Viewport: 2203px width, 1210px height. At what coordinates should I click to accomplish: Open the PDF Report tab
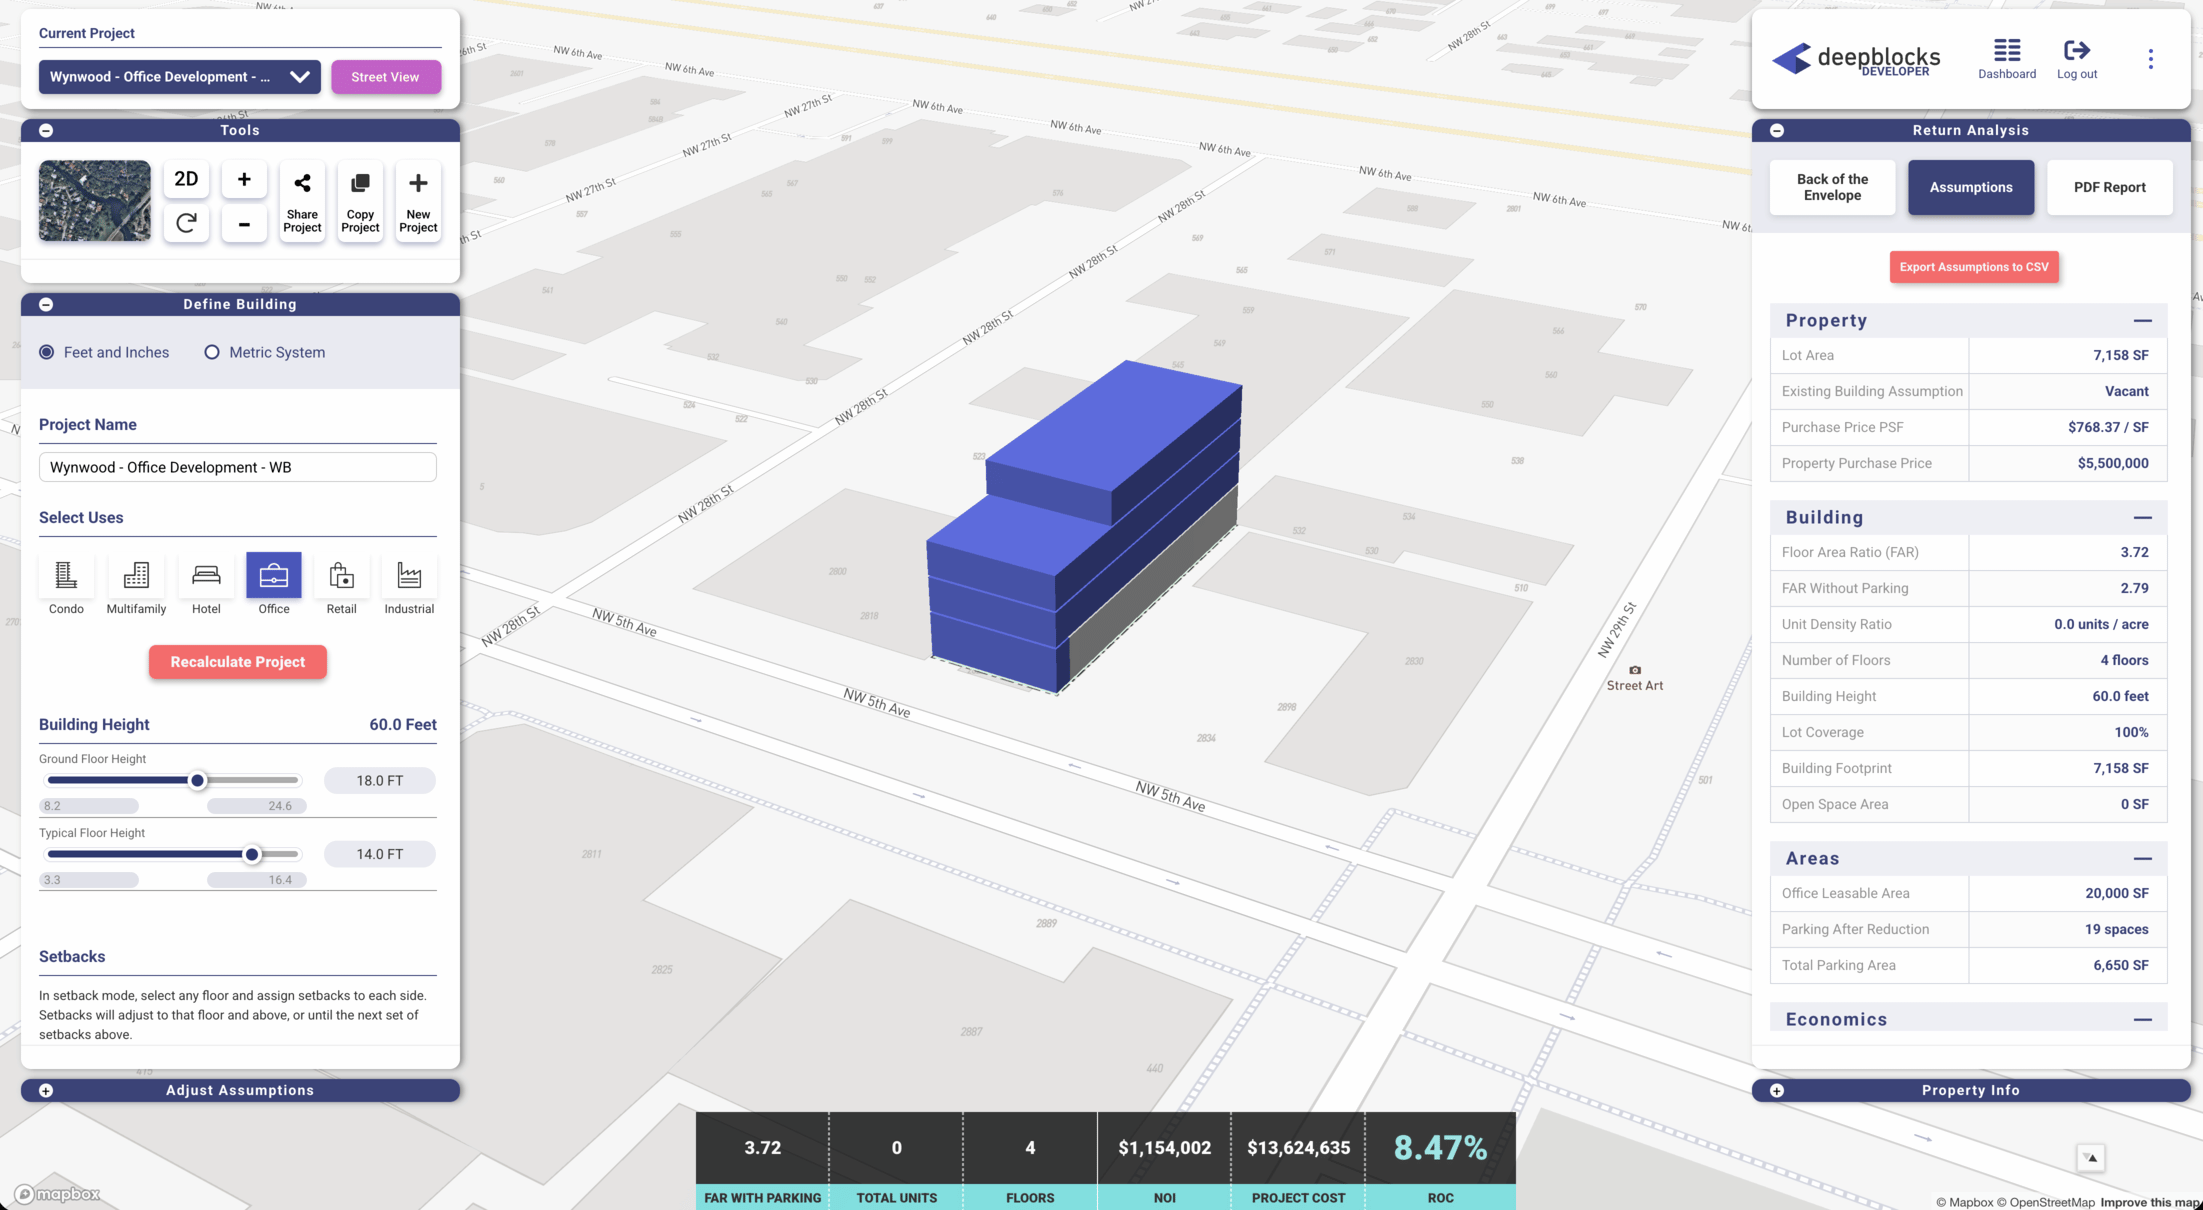point(2109,187)
